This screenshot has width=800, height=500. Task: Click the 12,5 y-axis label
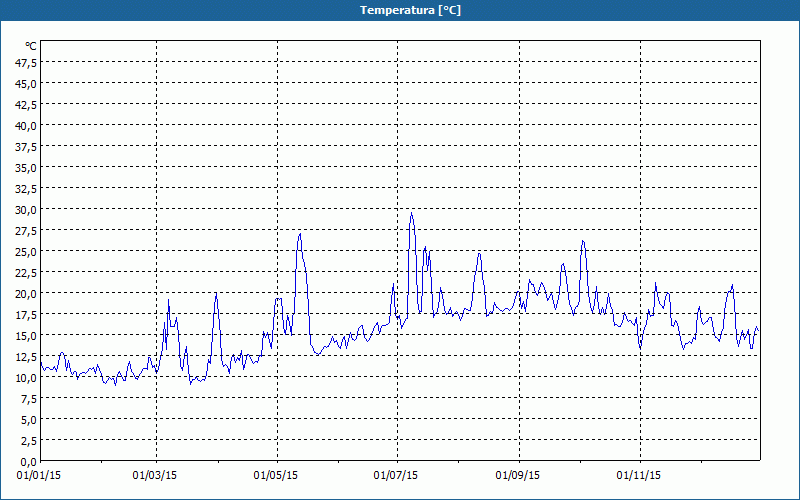point(26,357)
